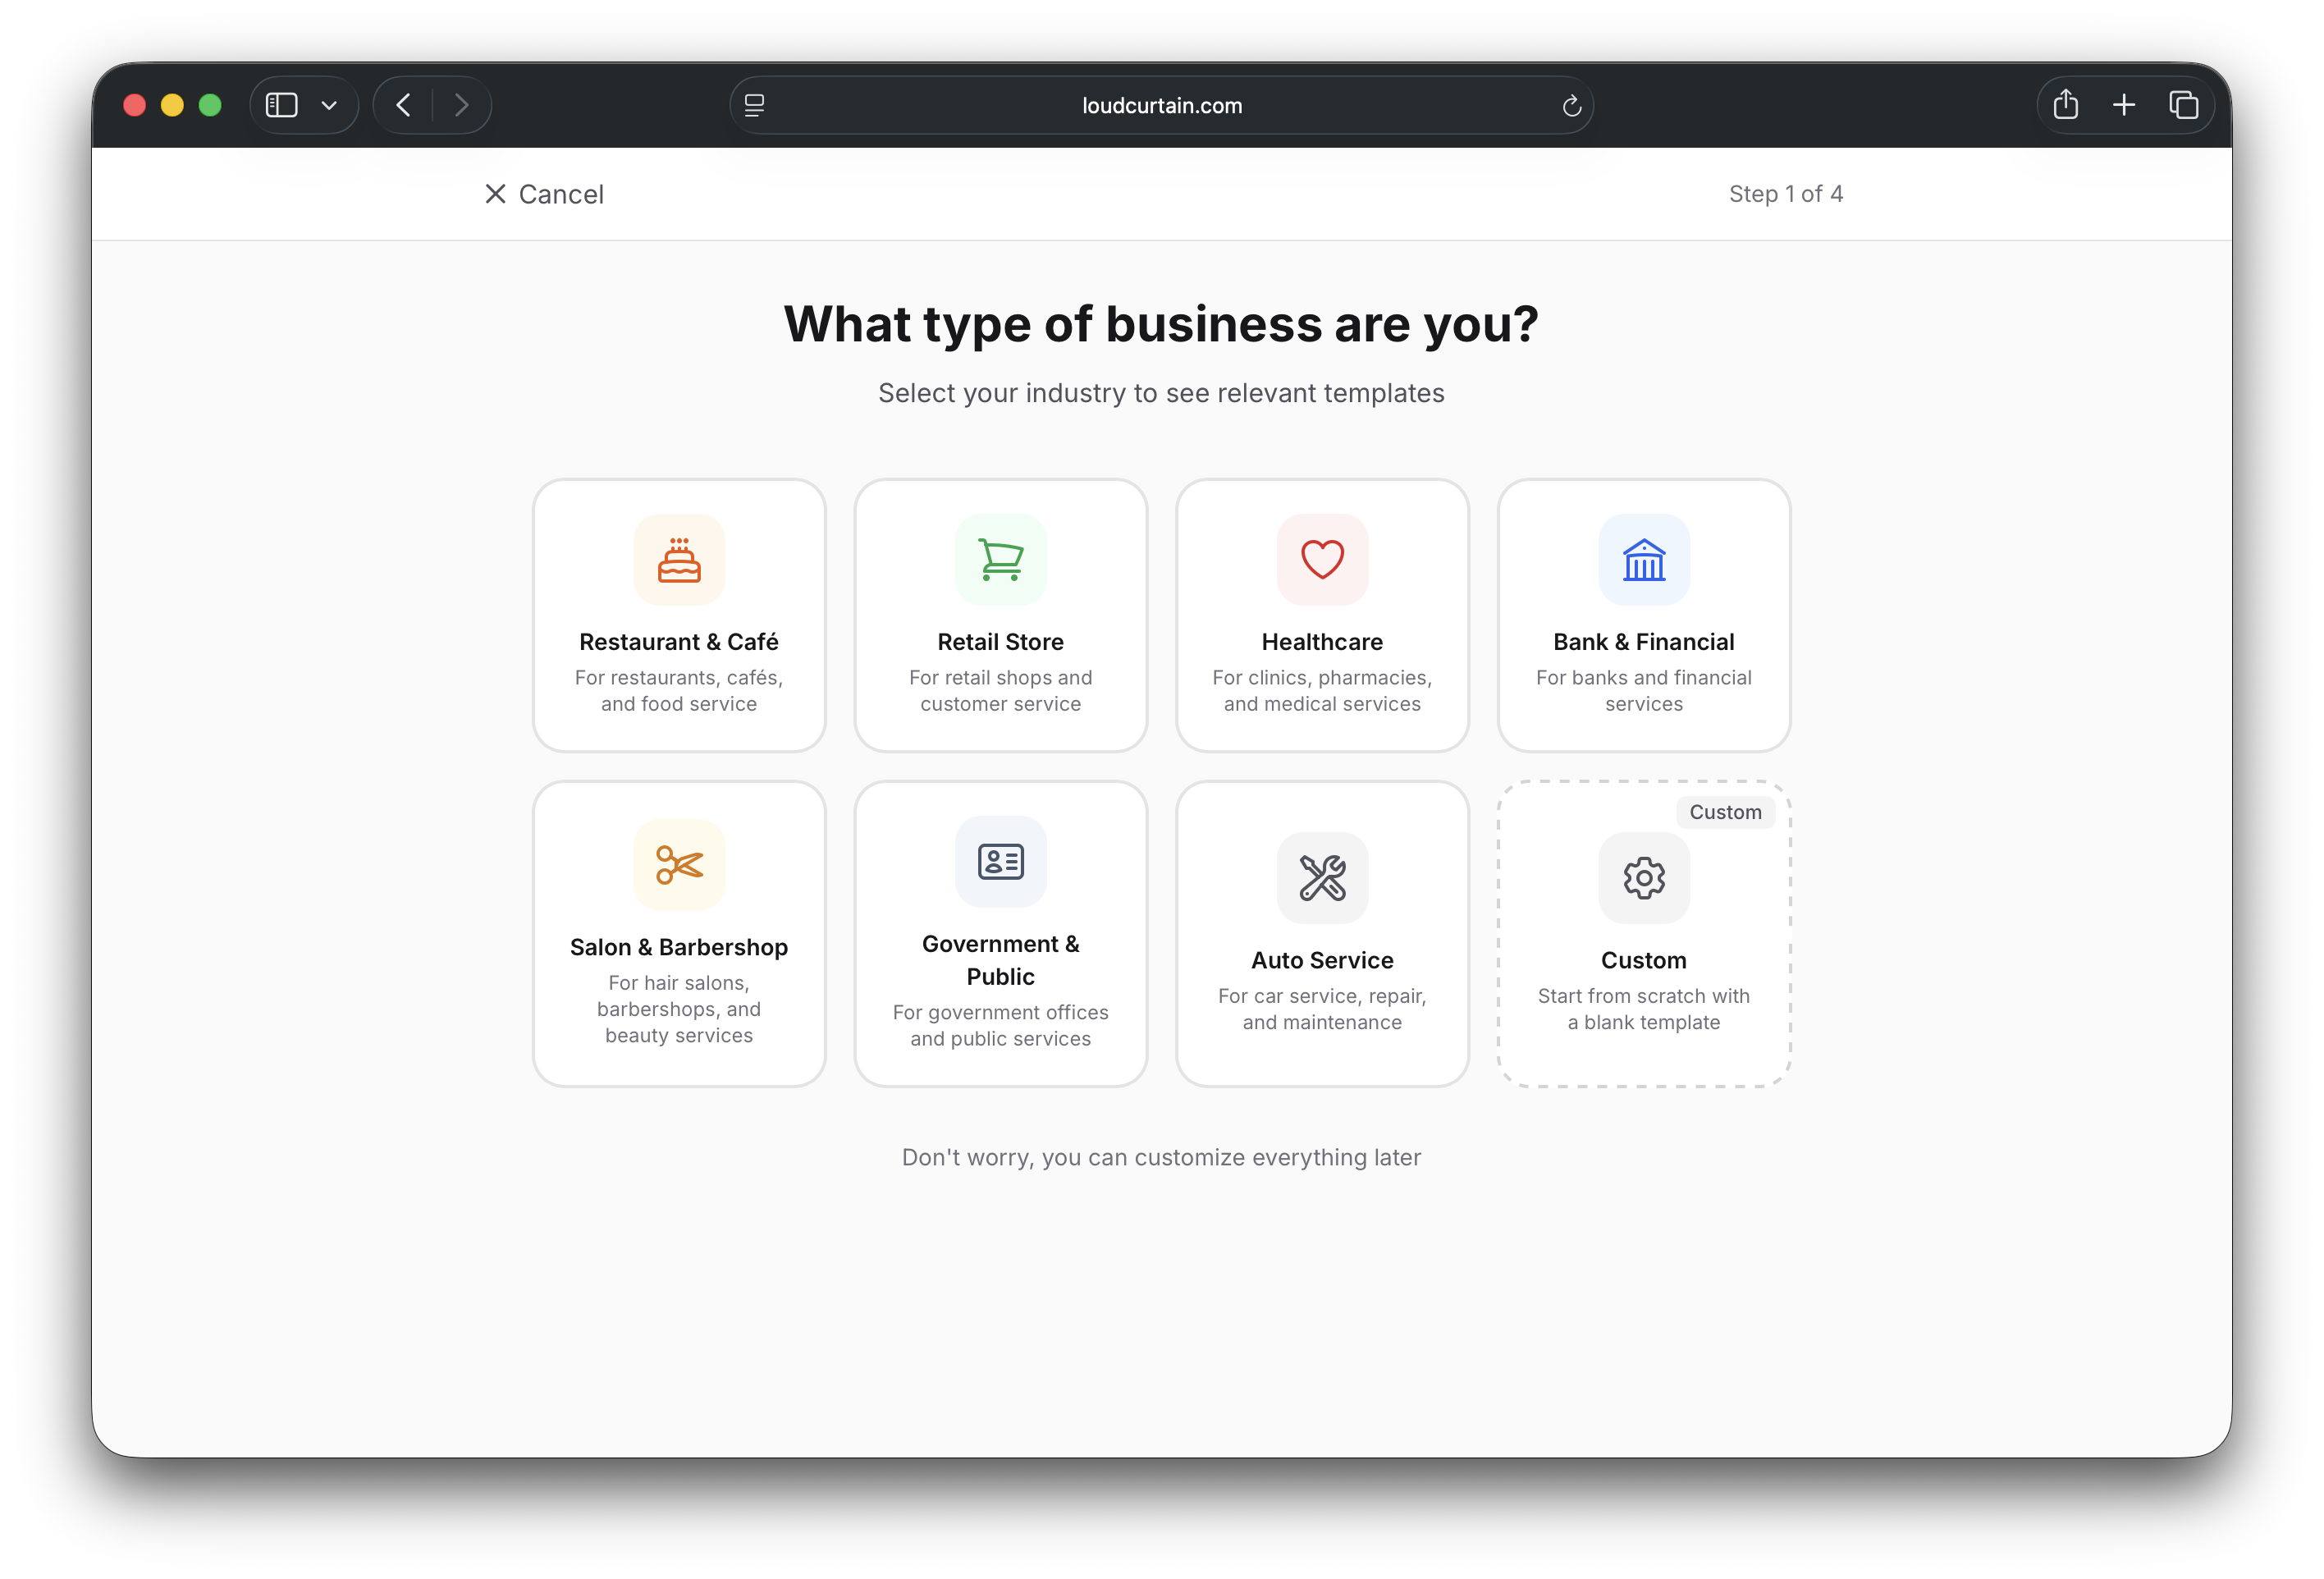Image resolution: width=2324 pixels, height=1579 pixels.
Task: Go forward to next page
Action: tap(461, 105)
